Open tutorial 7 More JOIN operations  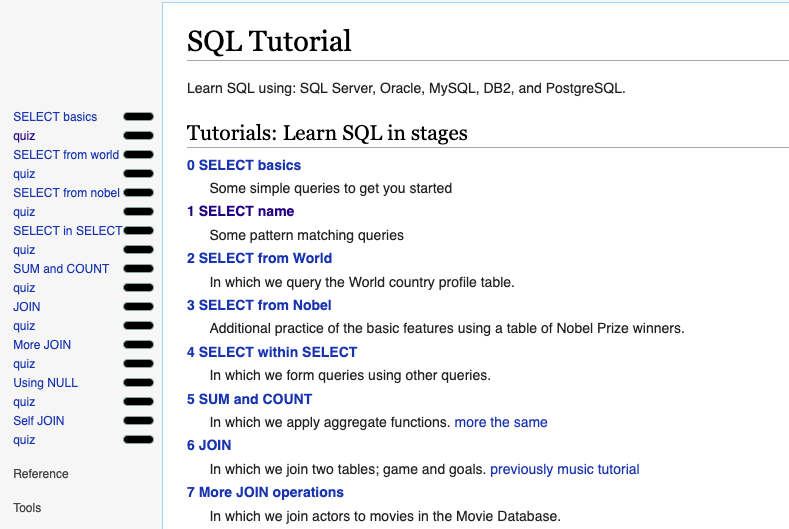pyautogui.click(x=265, y=492)
